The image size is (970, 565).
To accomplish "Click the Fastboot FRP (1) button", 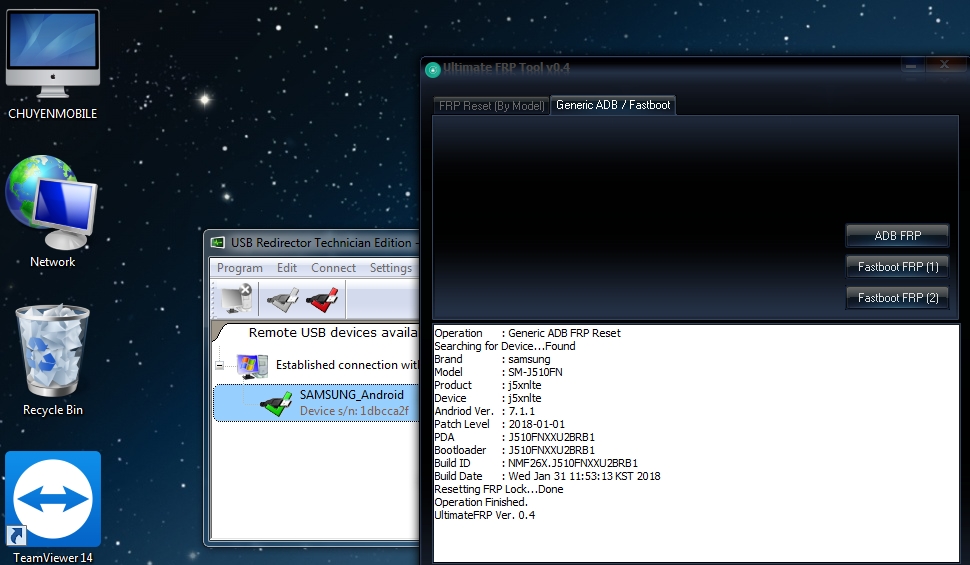I will [897, 267].
